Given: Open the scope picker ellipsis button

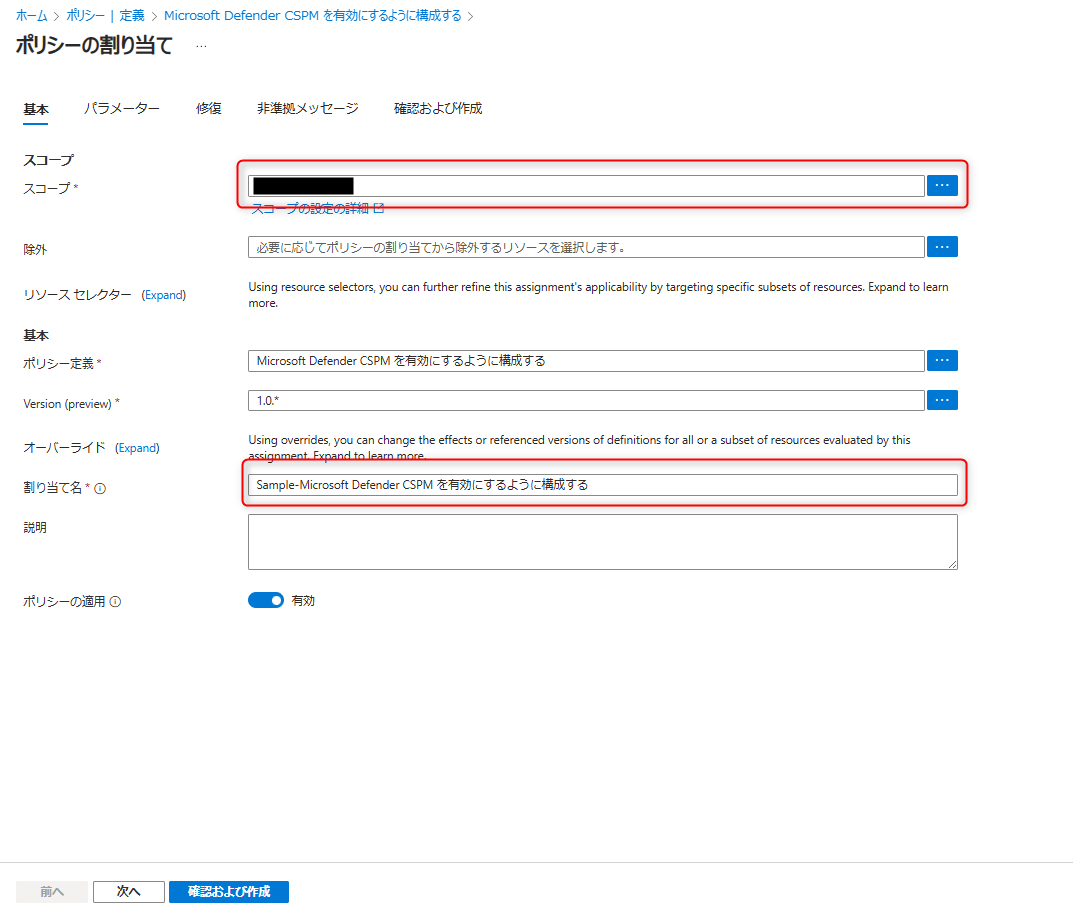Looking at the screenshot, I should 942,186.
